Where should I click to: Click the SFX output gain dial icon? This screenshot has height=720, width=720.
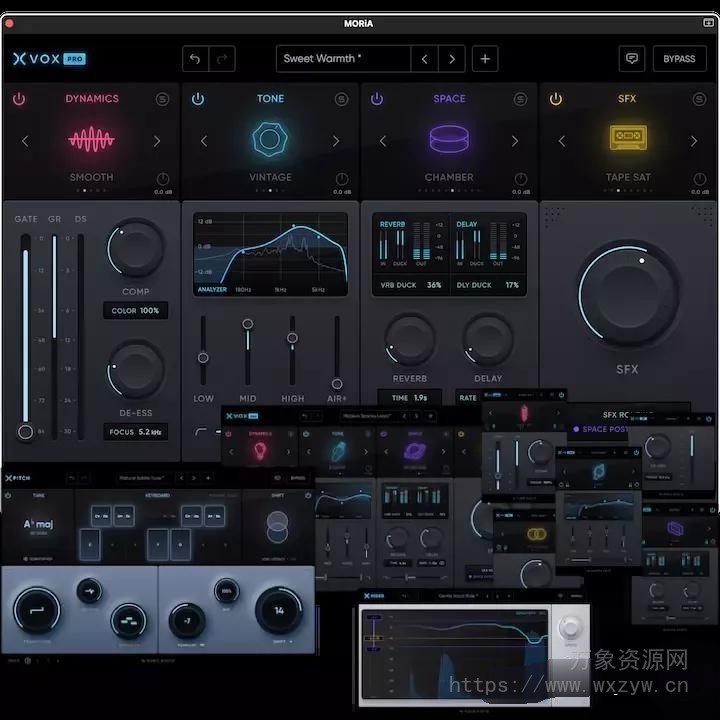pyautogui.click(x=699, y=179)
